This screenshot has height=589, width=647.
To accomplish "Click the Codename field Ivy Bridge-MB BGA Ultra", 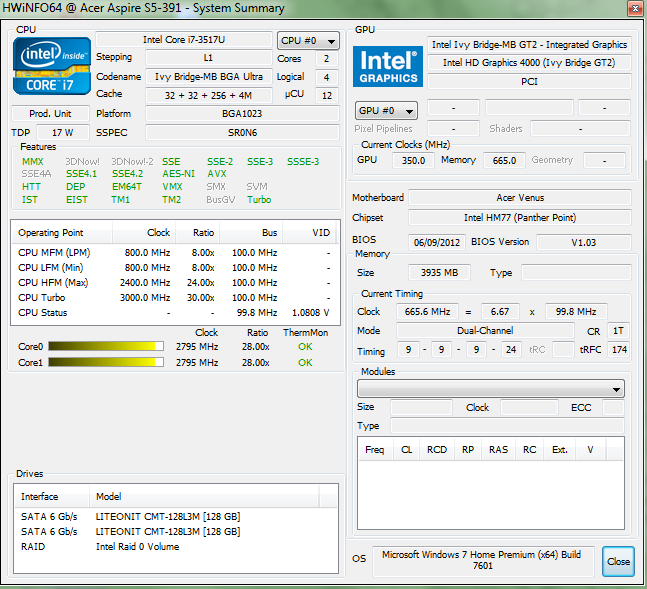I will (208, 77).
